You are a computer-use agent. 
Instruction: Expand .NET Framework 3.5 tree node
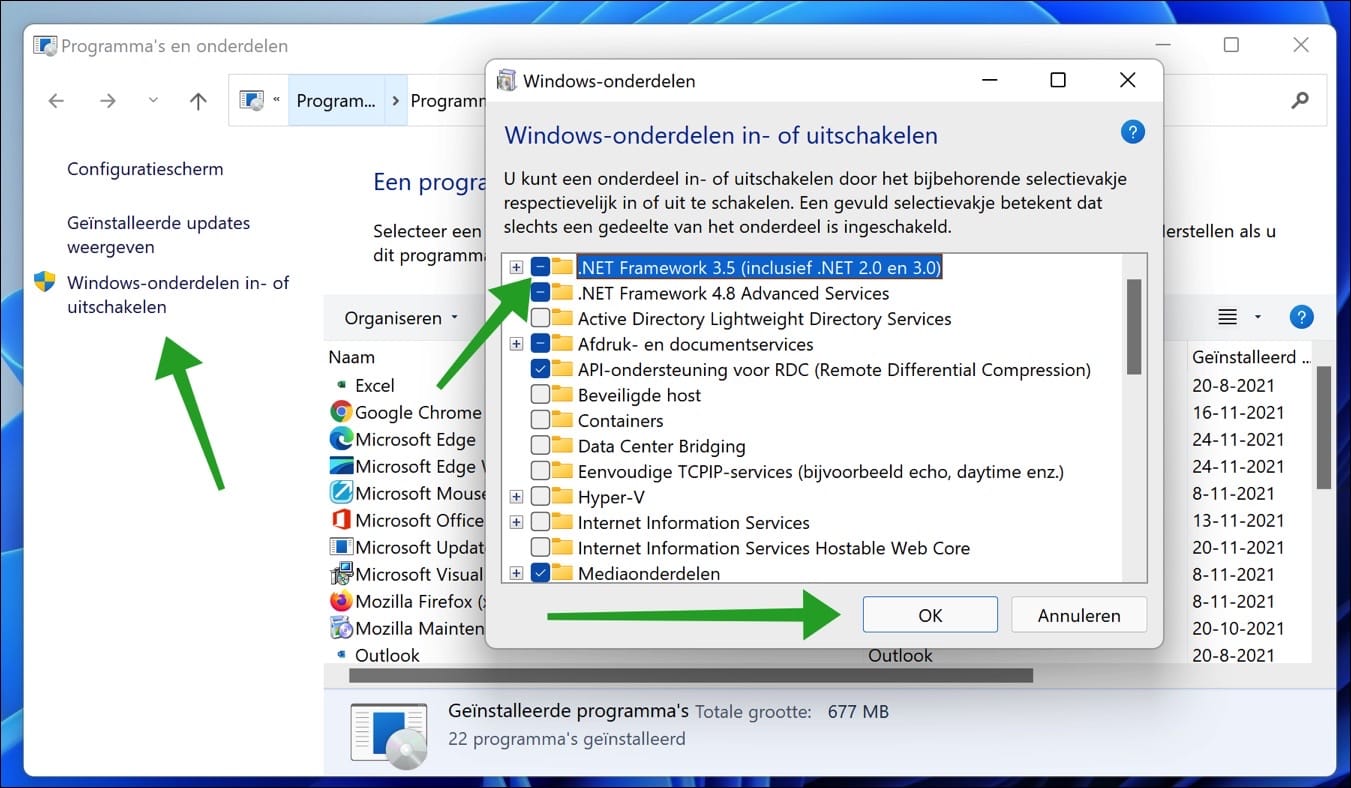pos(516,267)
